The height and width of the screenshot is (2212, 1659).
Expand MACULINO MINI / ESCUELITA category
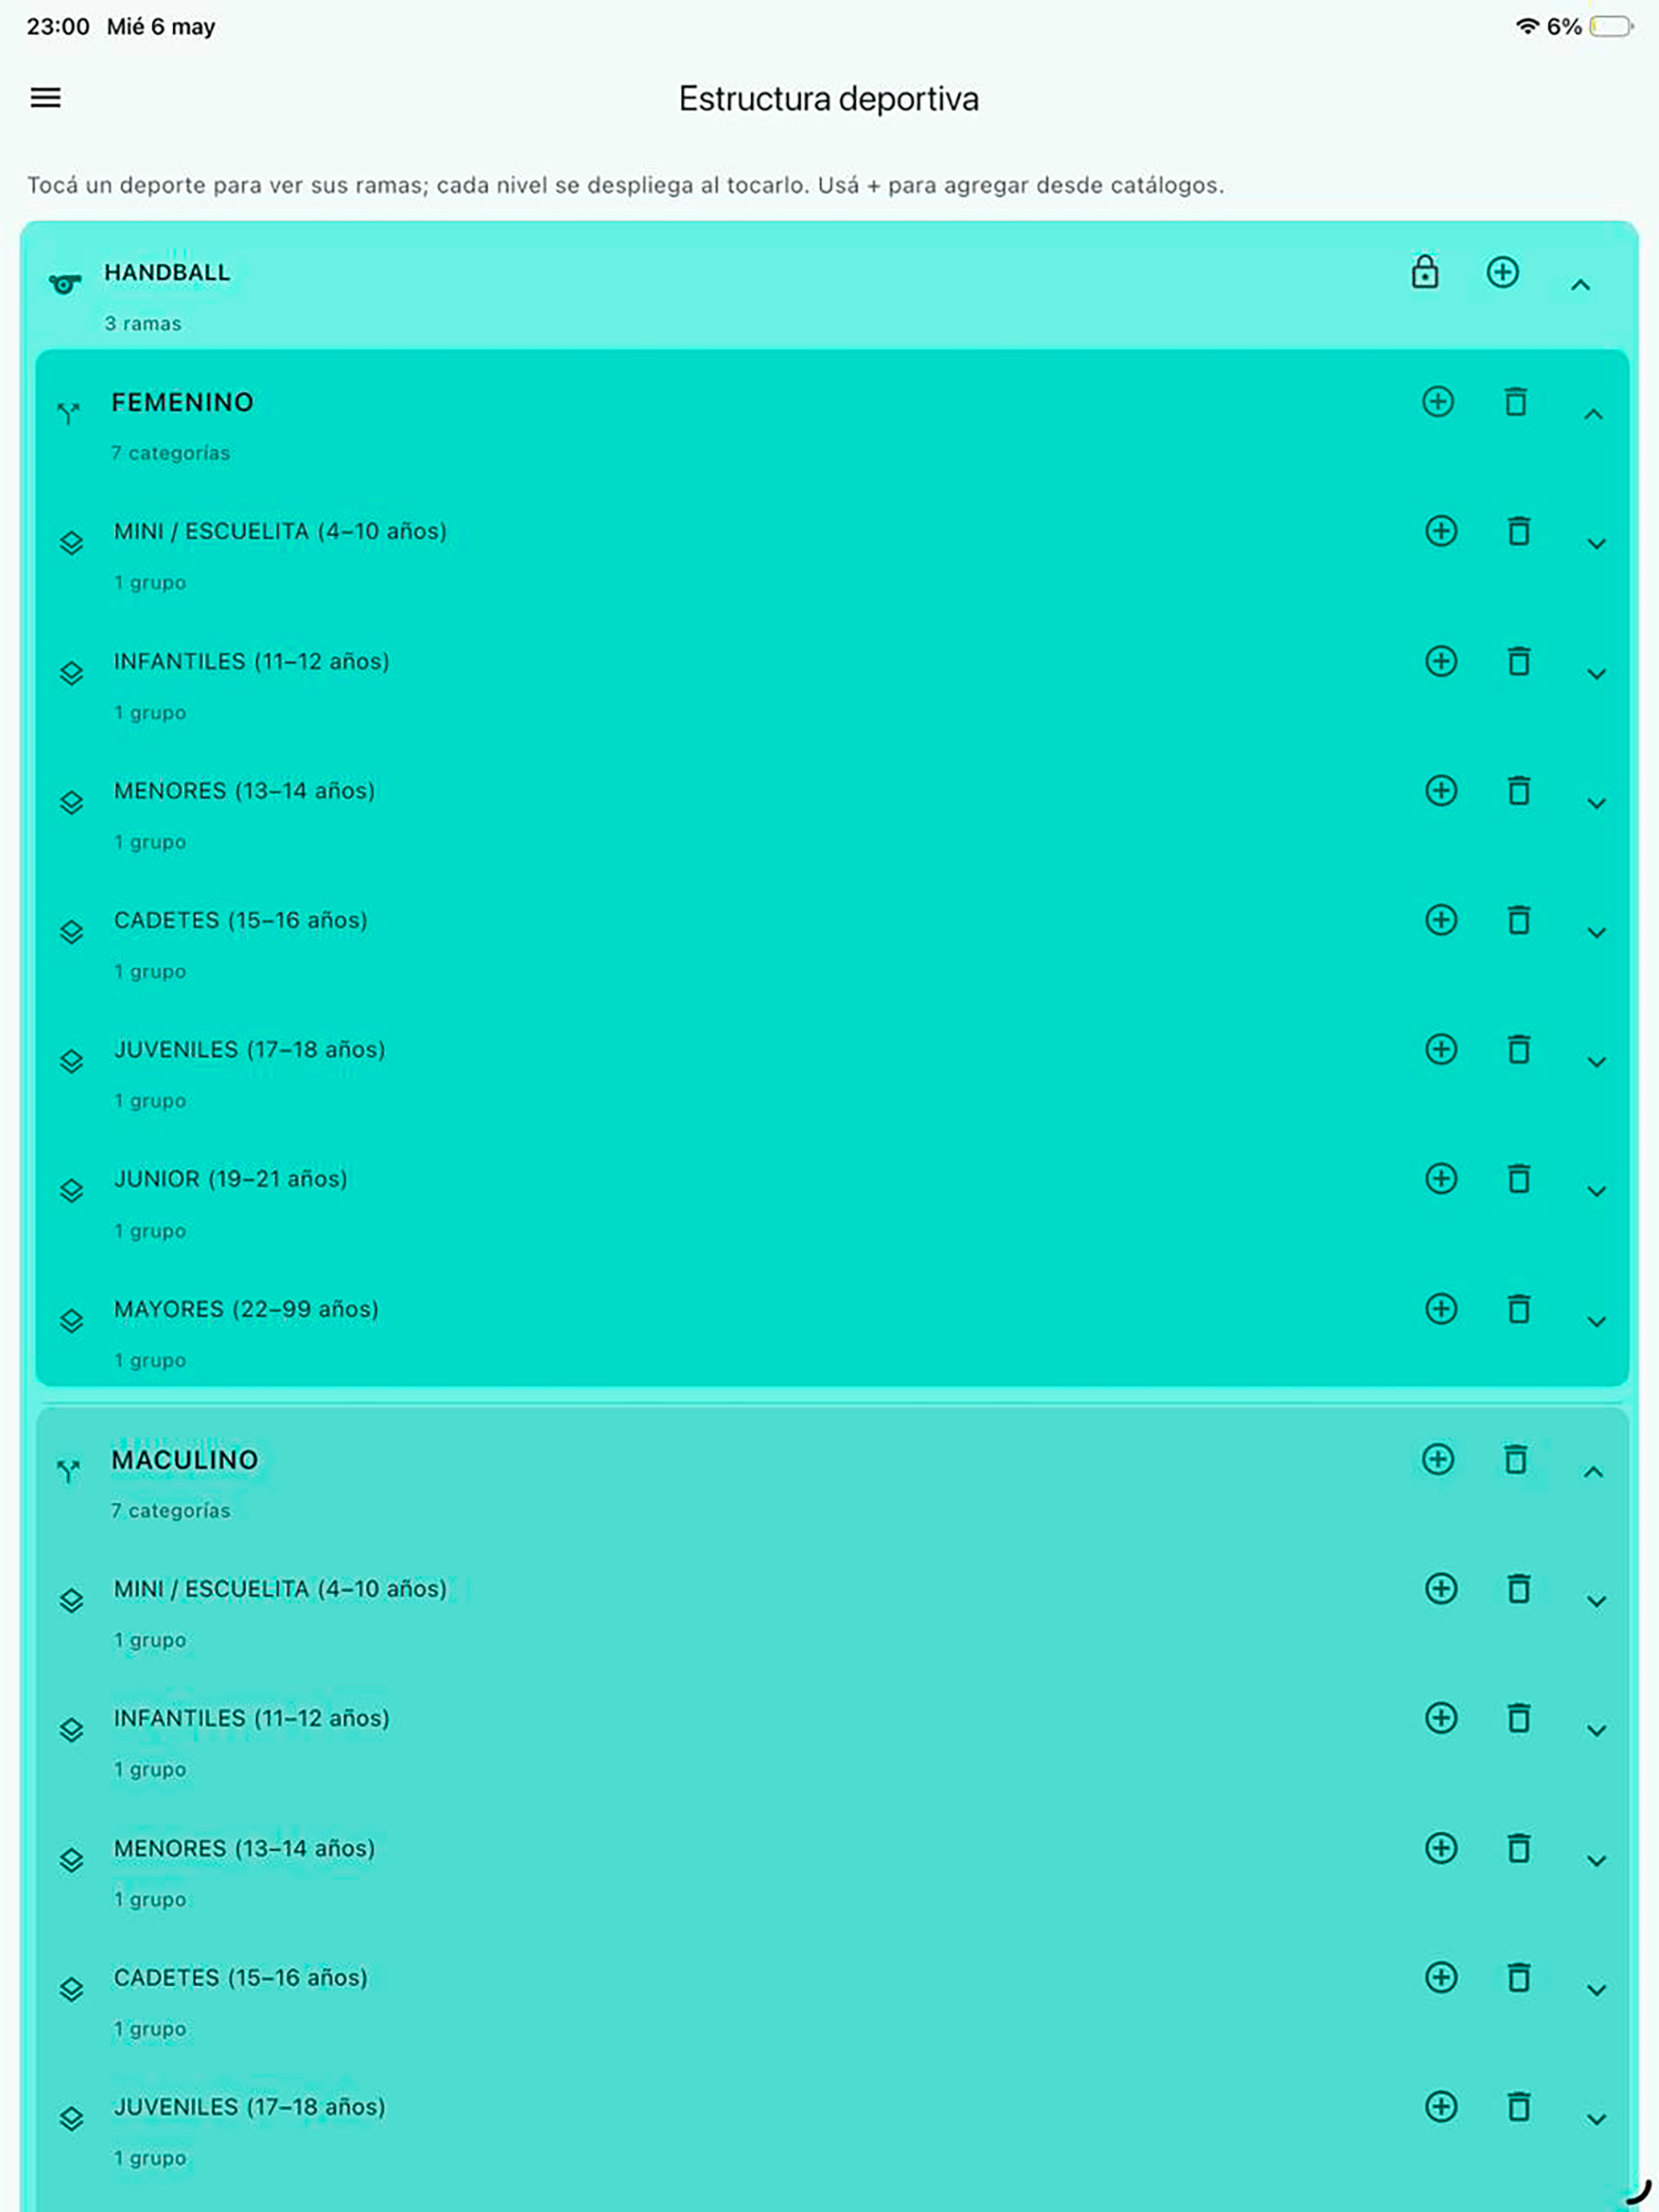click(1596, 1602)
